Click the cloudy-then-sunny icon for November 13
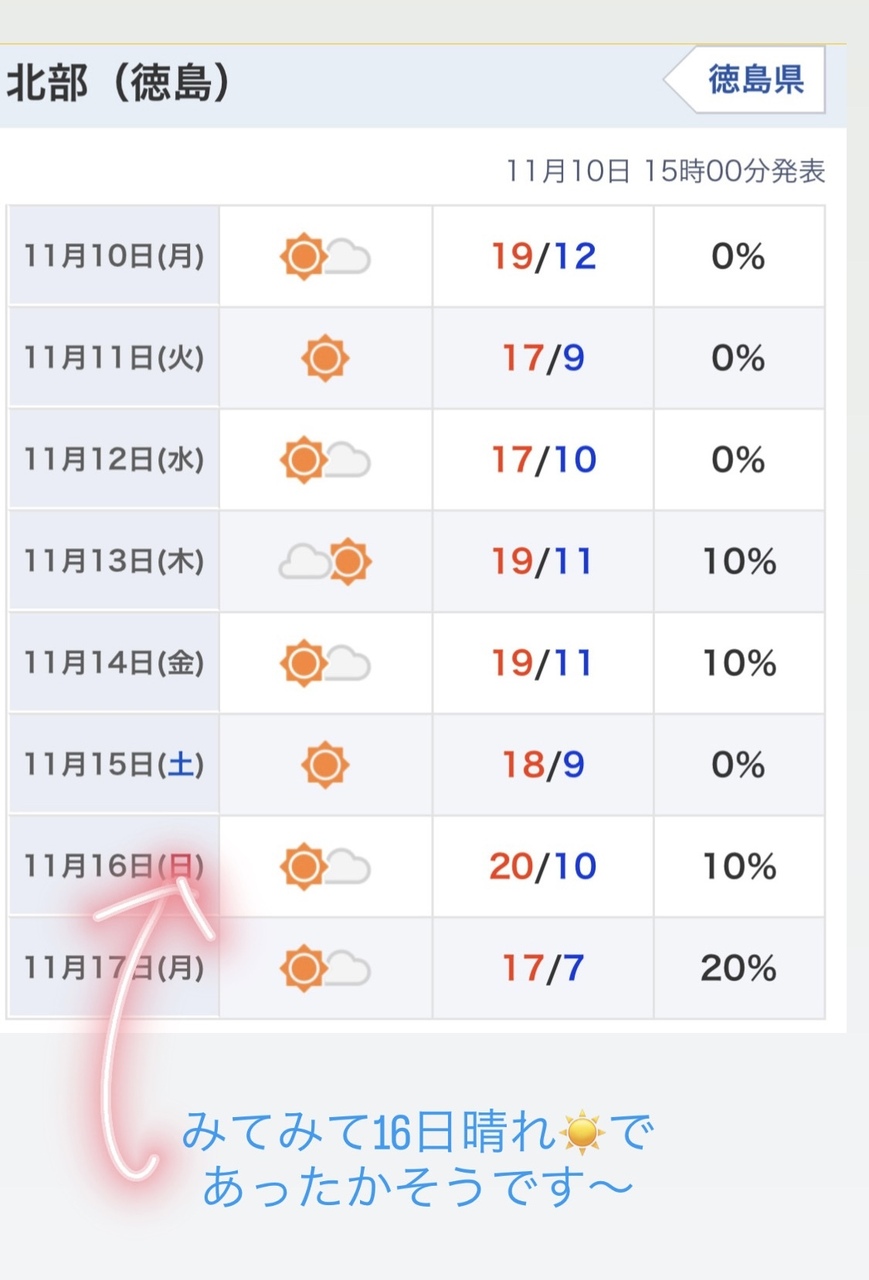 tap(325, 562)
